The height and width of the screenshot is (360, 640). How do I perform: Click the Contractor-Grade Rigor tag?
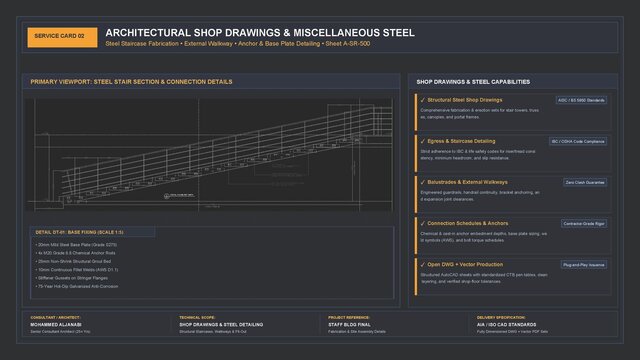[584, 224]
